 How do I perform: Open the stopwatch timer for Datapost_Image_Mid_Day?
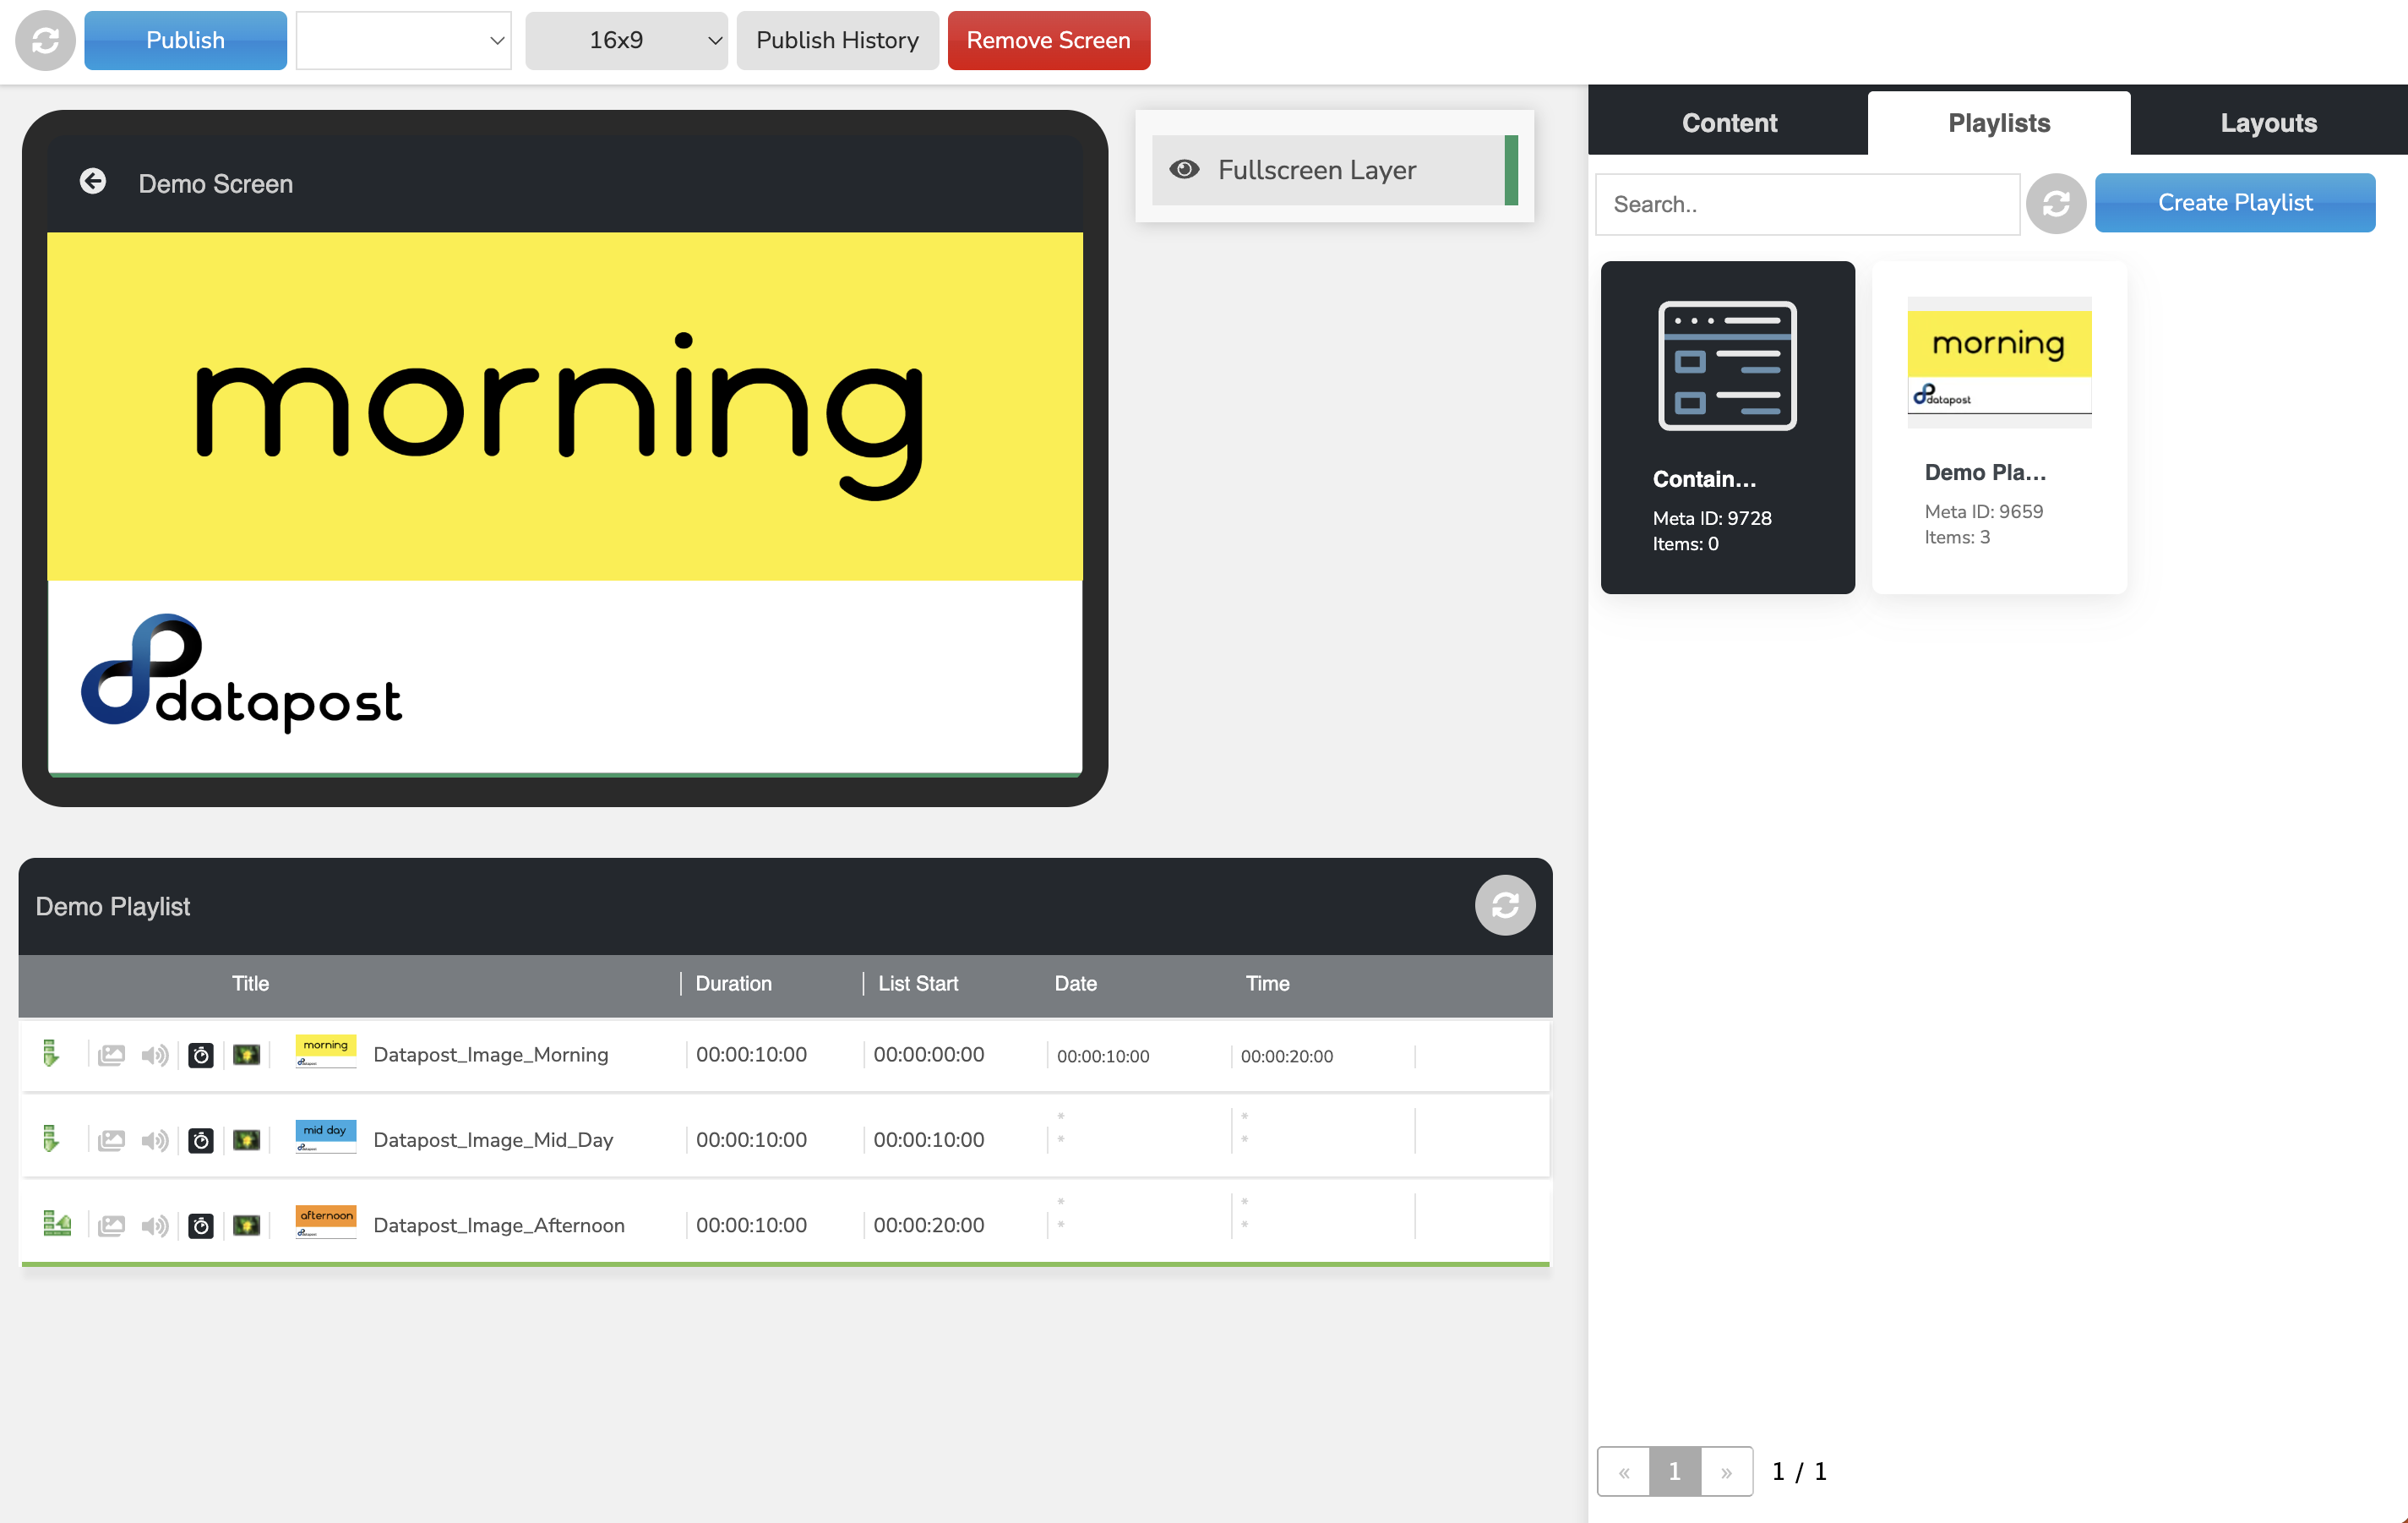coord(201,1140)
